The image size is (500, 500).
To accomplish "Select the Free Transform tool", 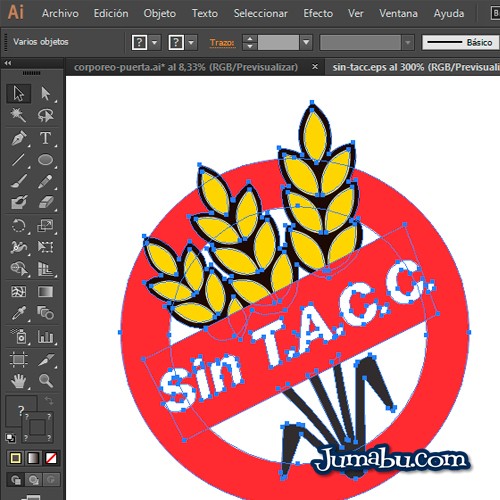I will tap(45, 247).
